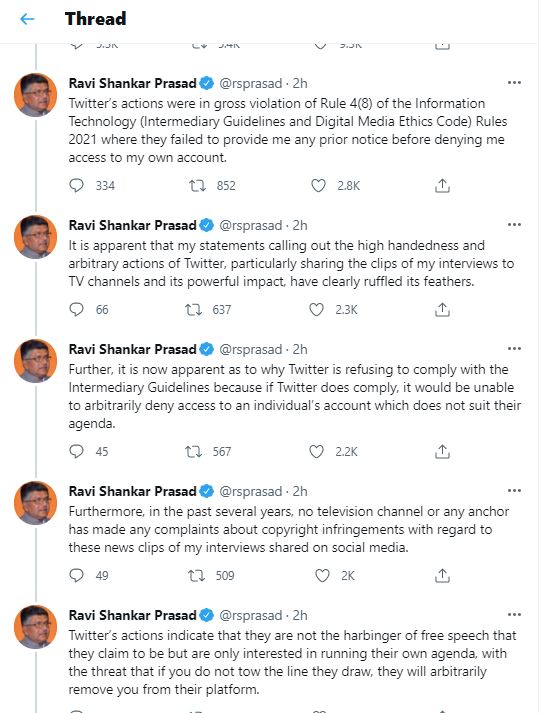The width and height of the screenshot is (546, 713).
Task: Like the tweet showing 2.3K likes
Action: (316, 310)
